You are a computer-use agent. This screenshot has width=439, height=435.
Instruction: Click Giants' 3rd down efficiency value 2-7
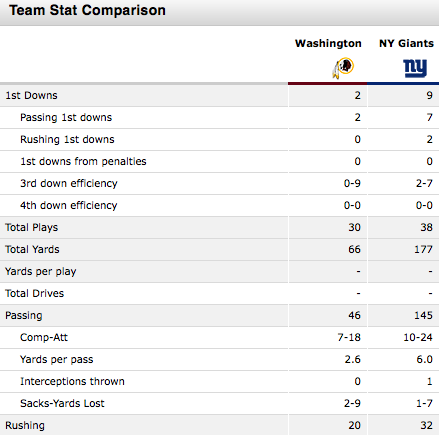coord(424,183)
